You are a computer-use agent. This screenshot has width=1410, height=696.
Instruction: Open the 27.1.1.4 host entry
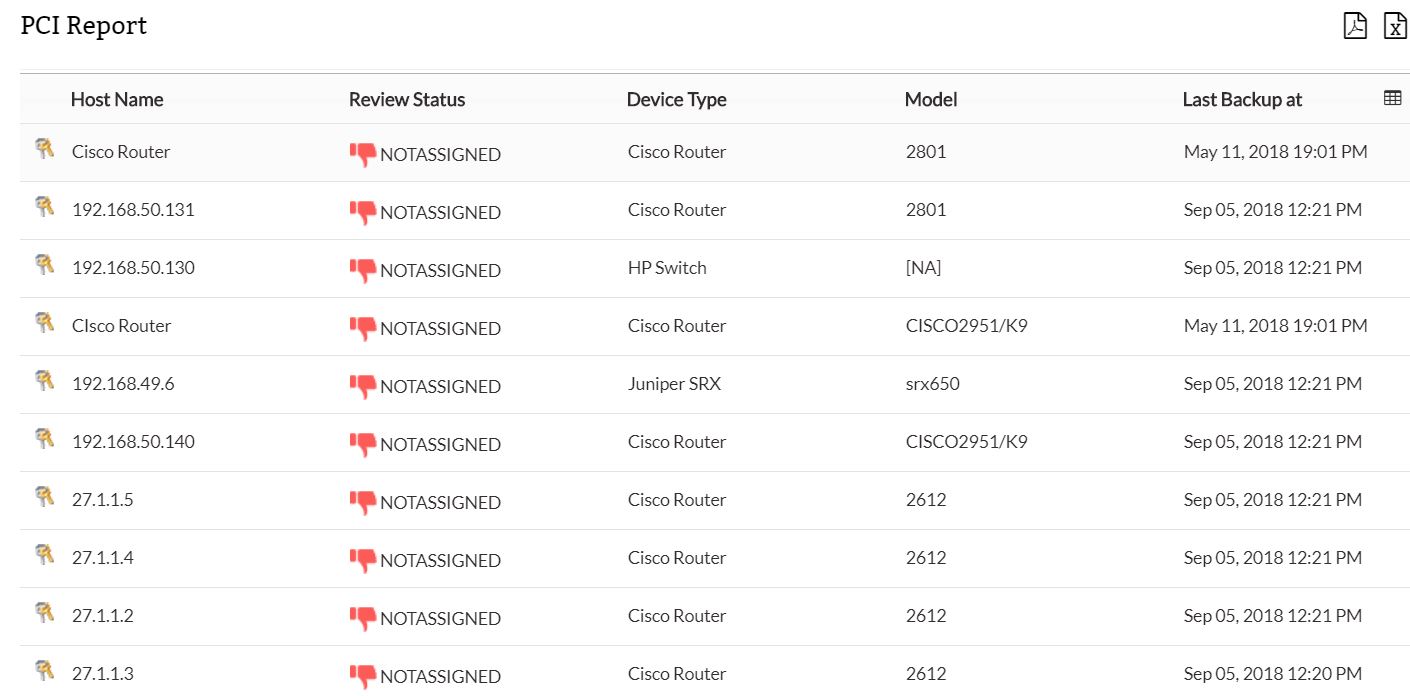[x=102, y=558]
